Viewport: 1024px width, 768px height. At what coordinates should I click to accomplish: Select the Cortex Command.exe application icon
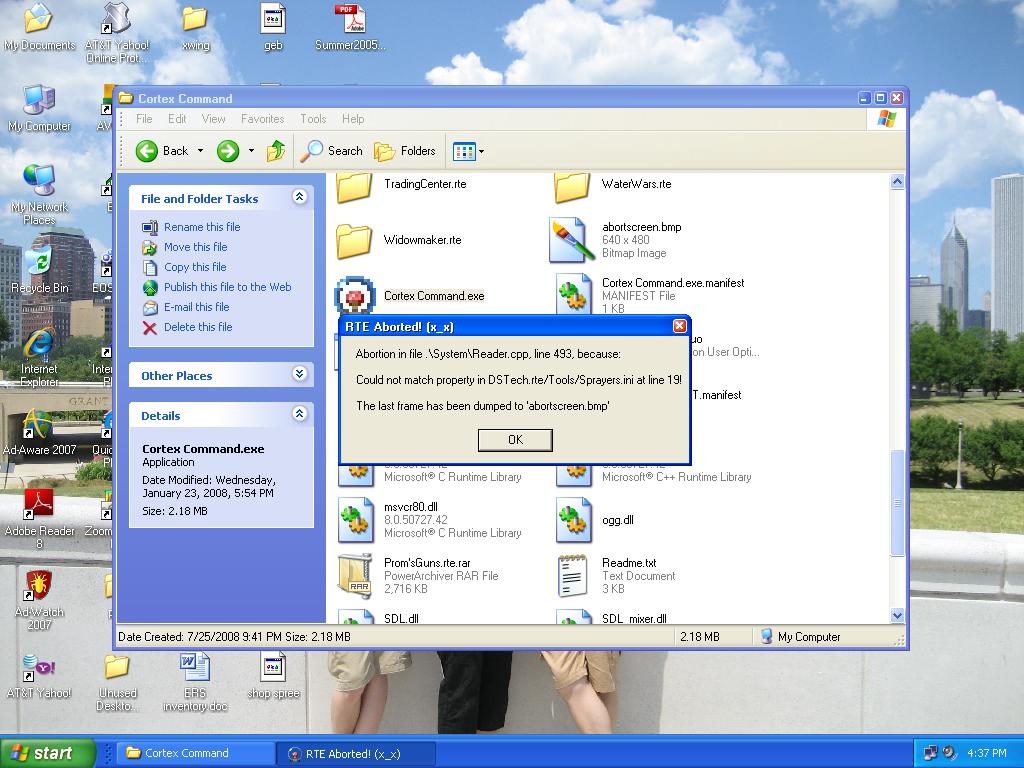click(x=354, y=296)
